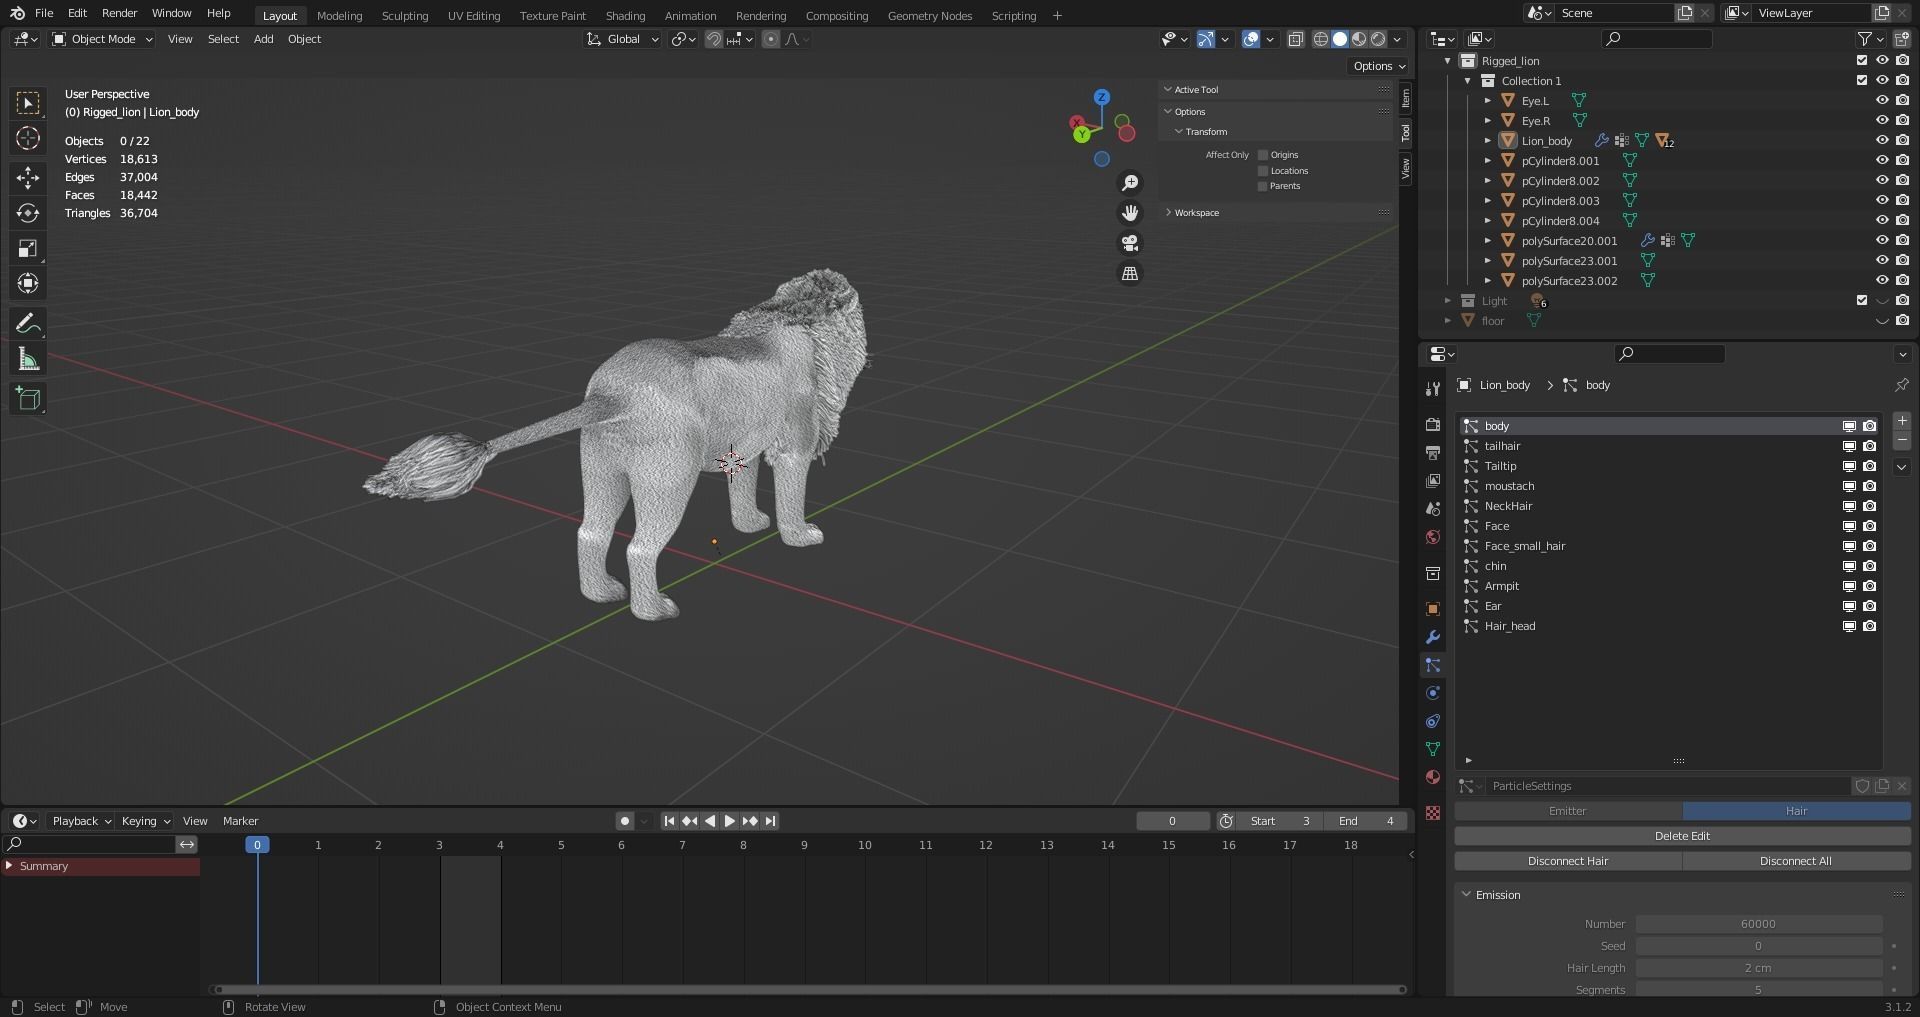Viewport: 1920px width, 1017px height.
Task: Open the Modifiers wrench properties tab
Action: (x=1432, y=637)
